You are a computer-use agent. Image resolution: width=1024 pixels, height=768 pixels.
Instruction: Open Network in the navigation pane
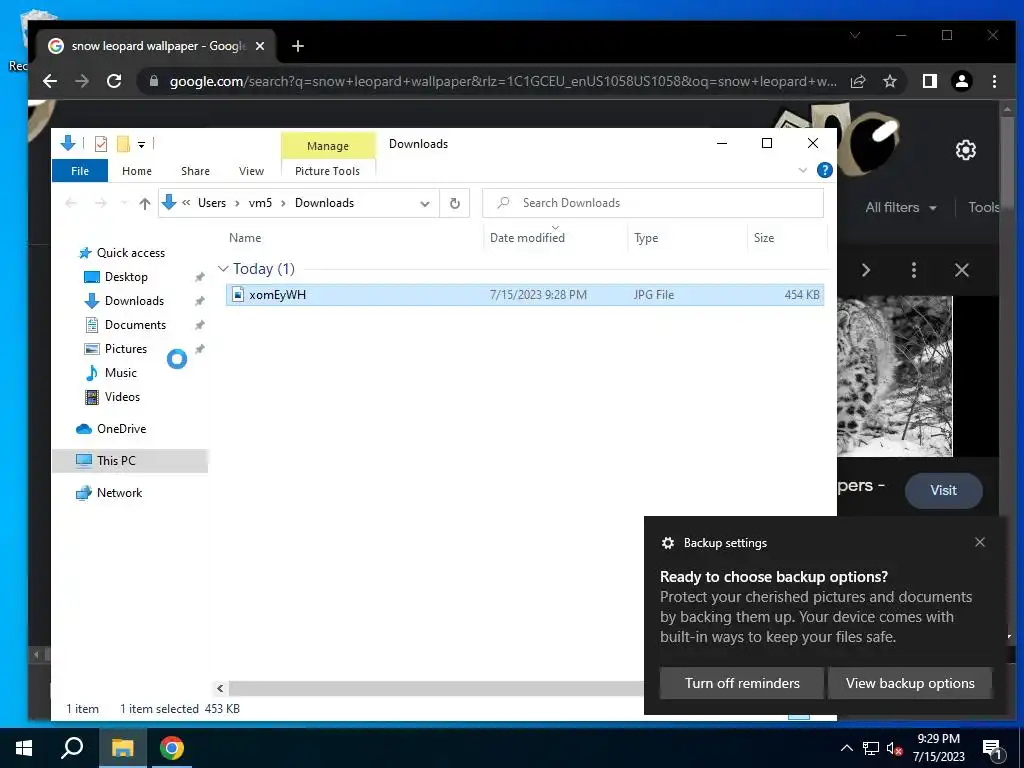click(119, 493)
